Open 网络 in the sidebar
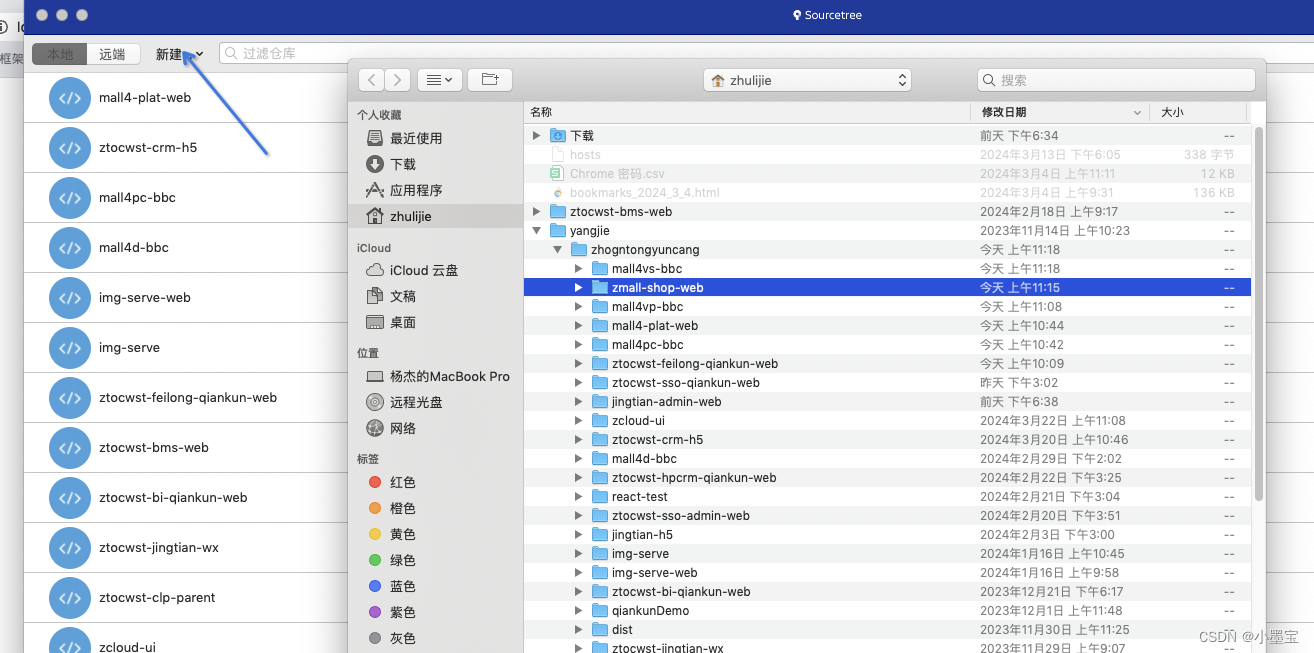Image resolution: width=1314 pixels, height=653 pixels. point(404,428)
